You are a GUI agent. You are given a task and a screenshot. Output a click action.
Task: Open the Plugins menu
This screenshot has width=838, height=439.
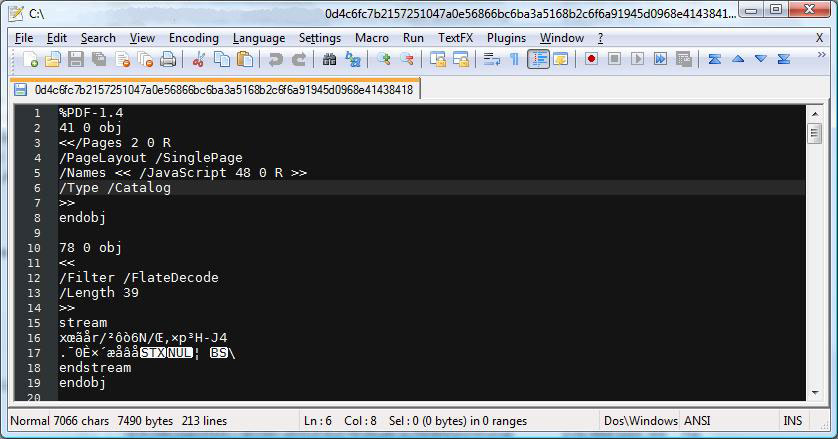coord(506,38)
